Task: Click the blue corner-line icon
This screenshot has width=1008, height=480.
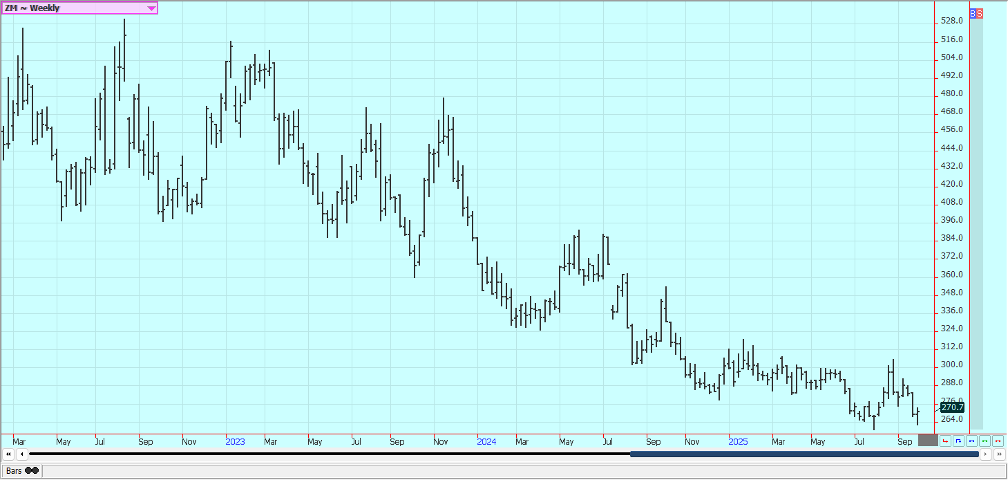Action: click(x=959, y=440)
